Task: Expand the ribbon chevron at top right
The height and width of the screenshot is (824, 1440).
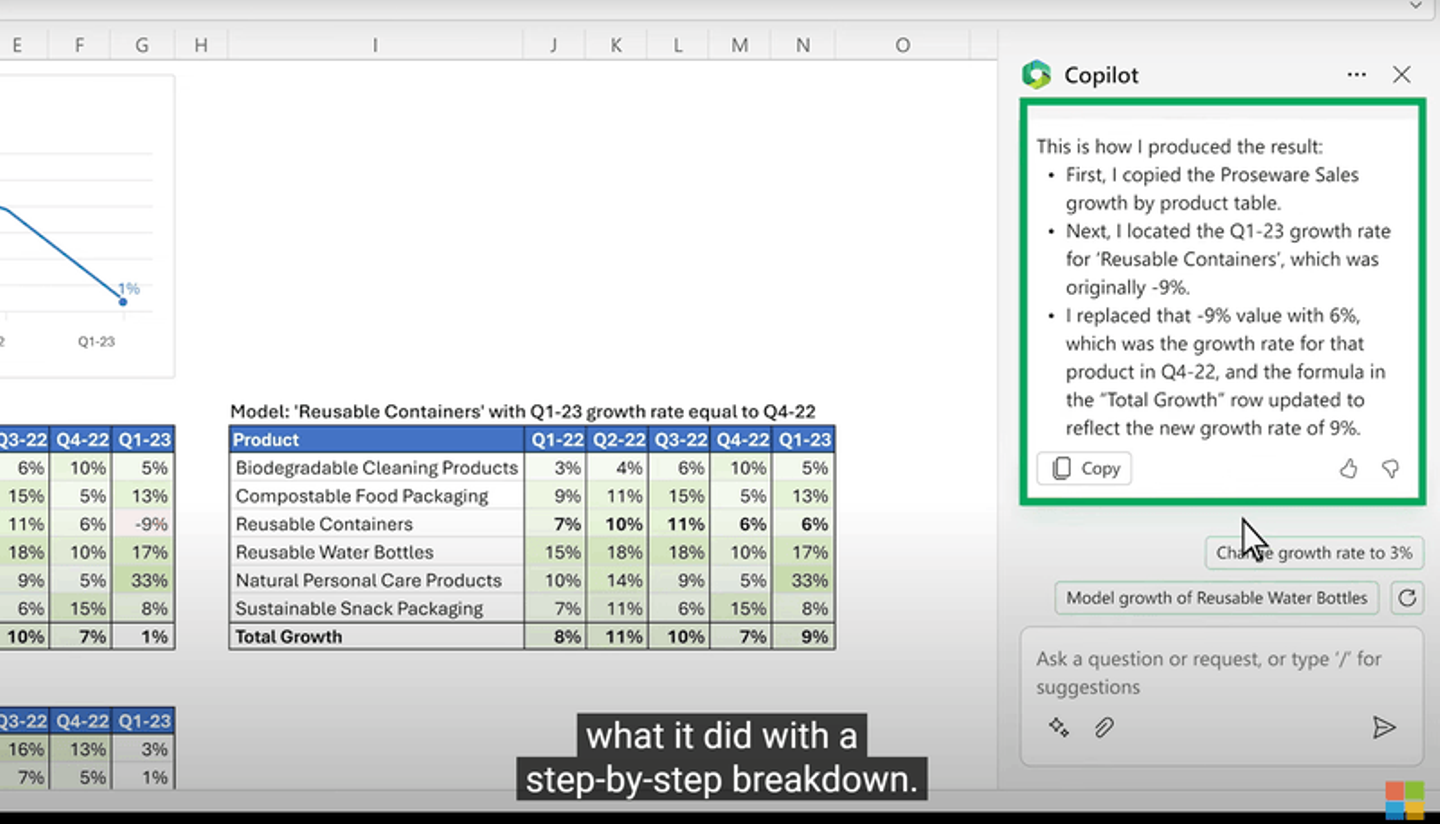Action: 1415,7
